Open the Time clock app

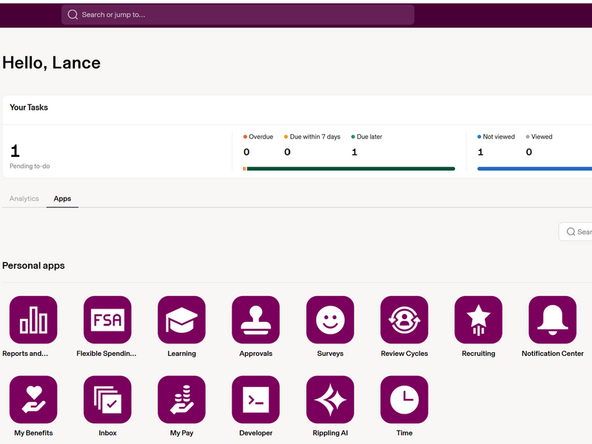(x=404, y=399)
